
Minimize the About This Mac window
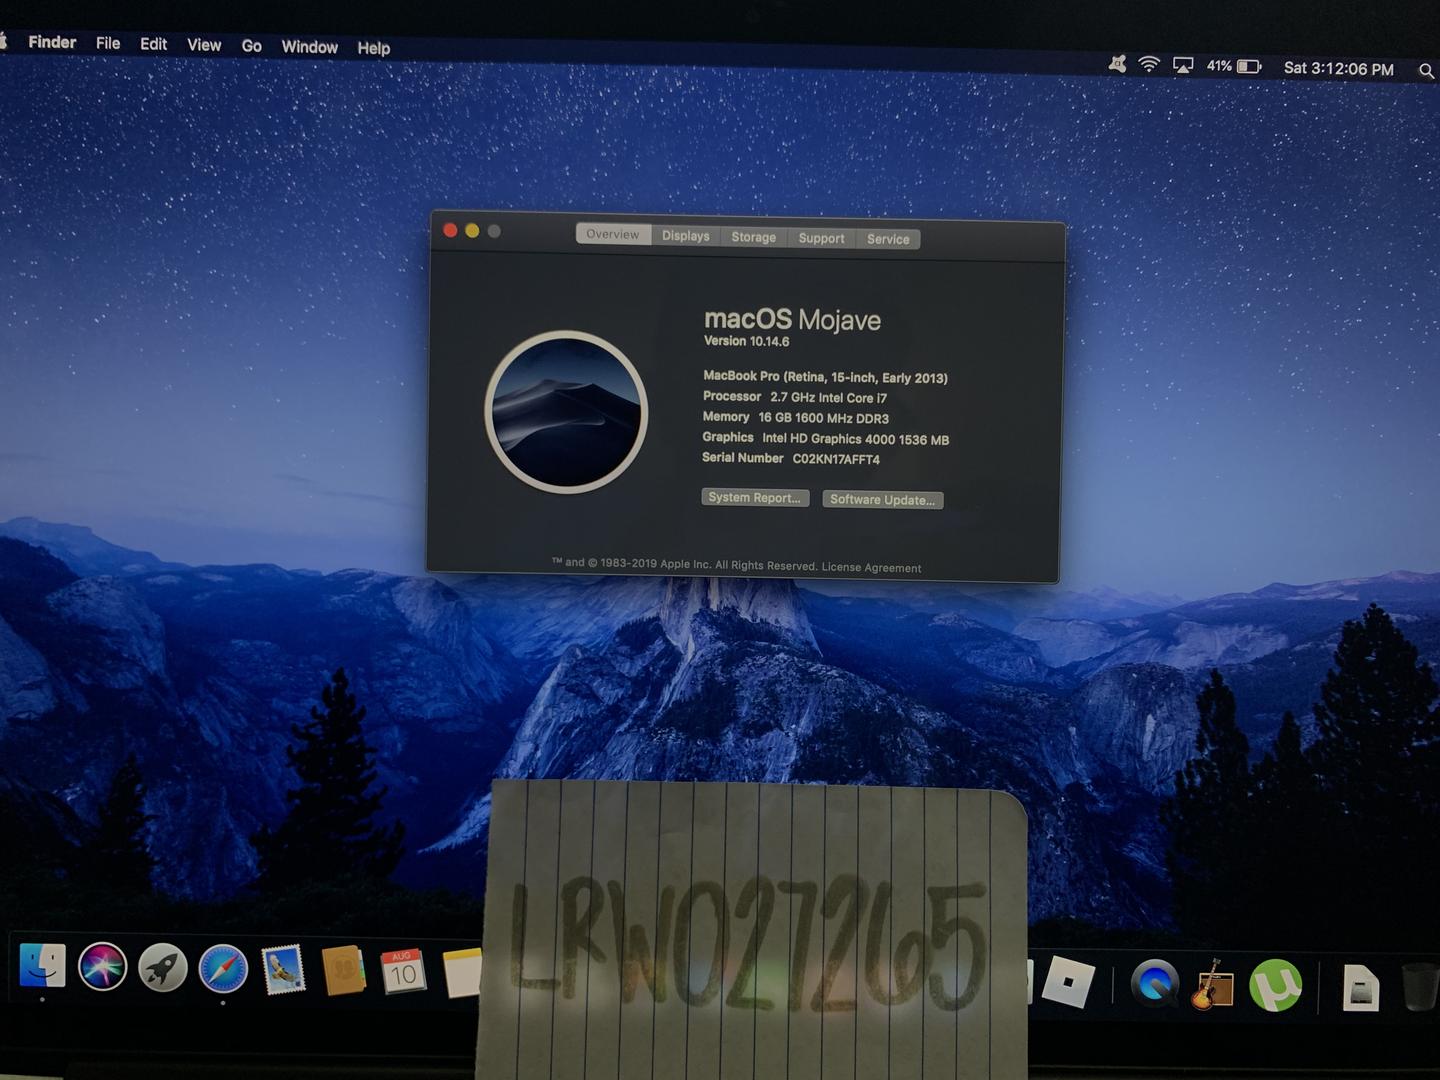point(472,231)
